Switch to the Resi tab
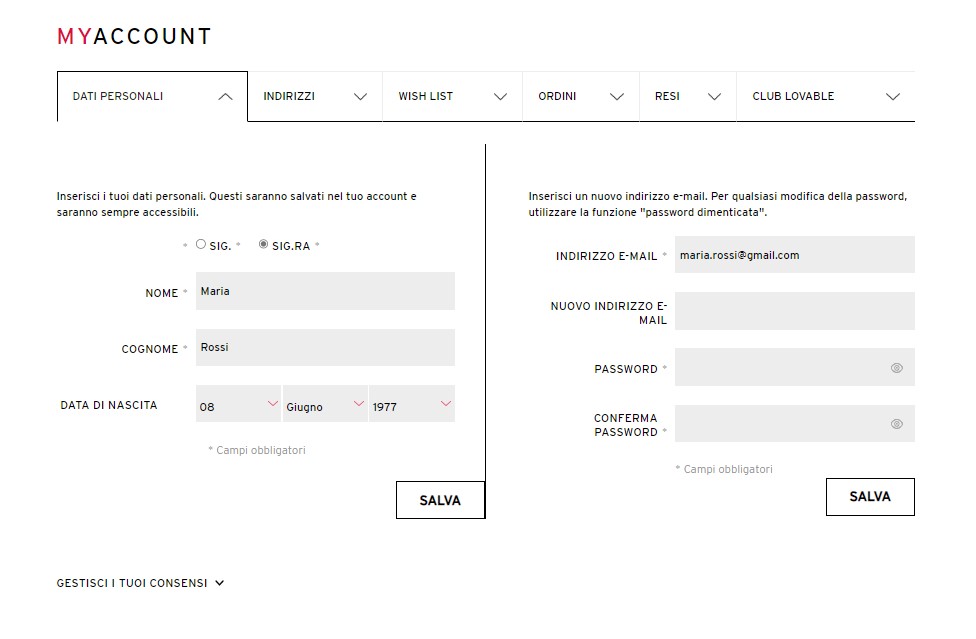Viewport: 976px width, 639px height. tap(688, 96)
